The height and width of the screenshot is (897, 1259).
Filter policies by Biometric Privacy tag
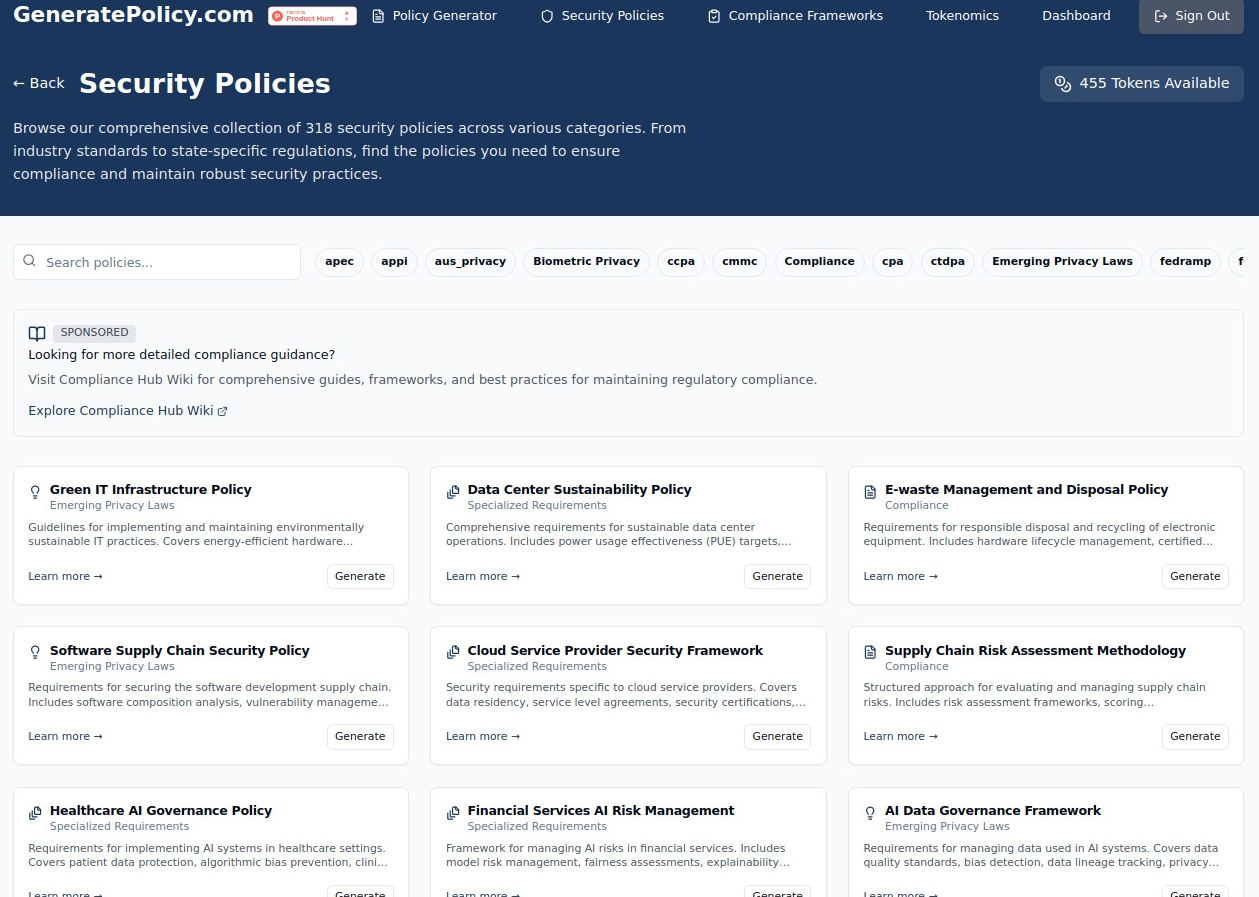click(586, 262)
